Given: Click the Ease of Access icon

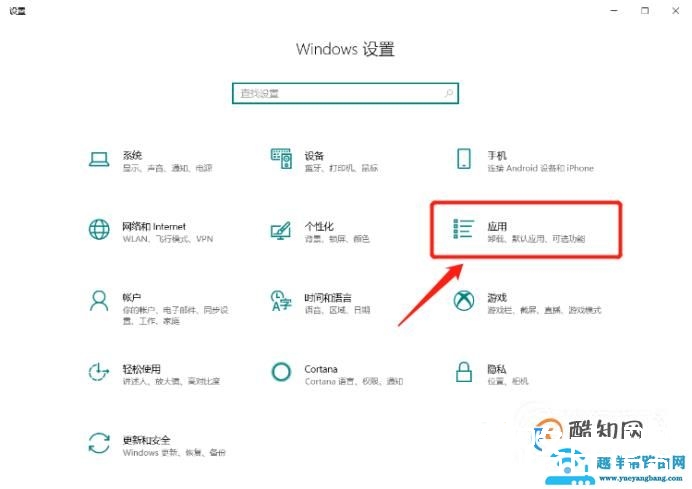Looking at the screenshot, I should (98, 372).
